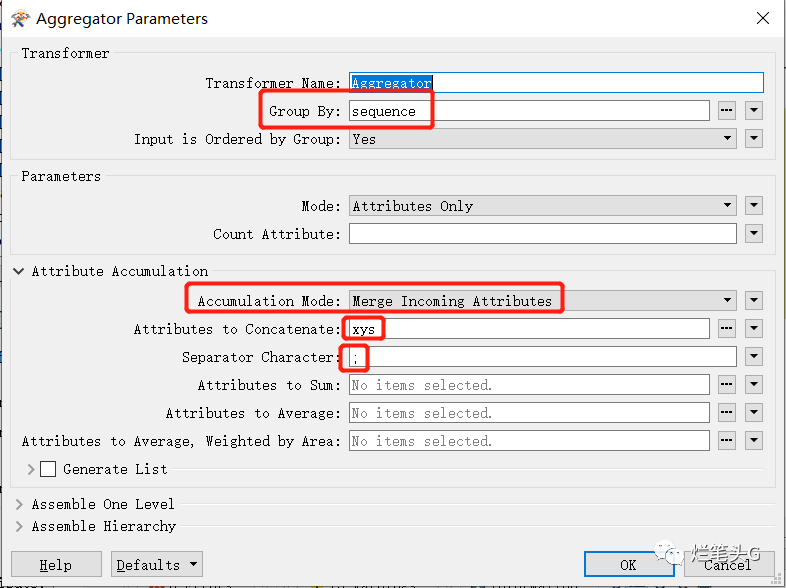786x588 pixels.
Task: Open ellipsis picker for Attributes to Concatenate
Action: coord(727,329)
